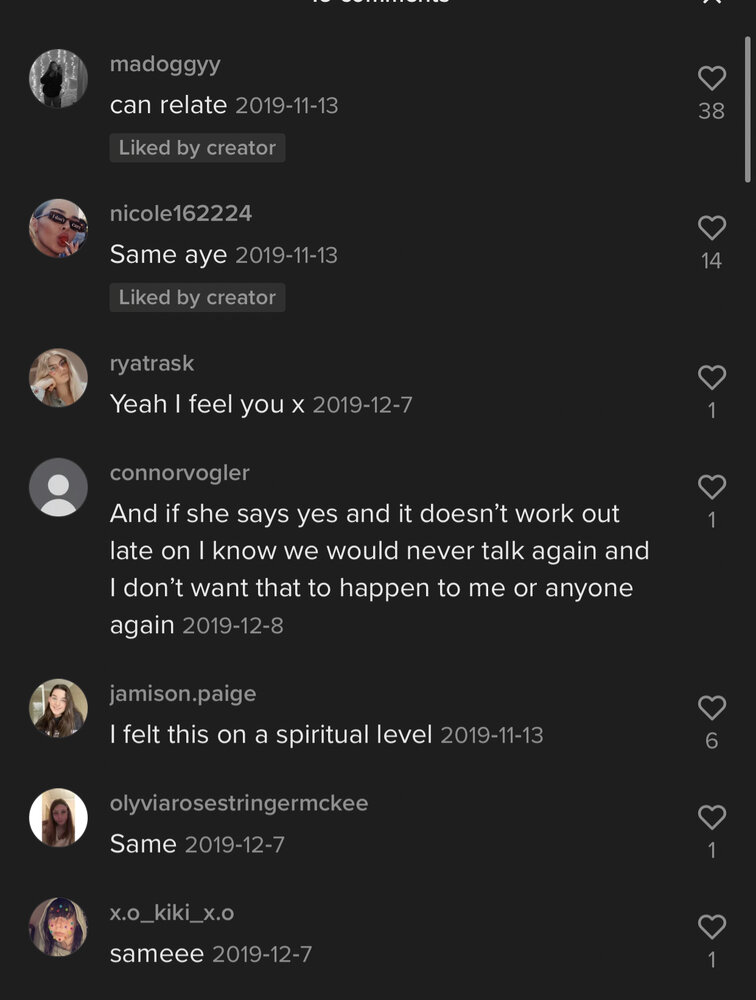The width and height of the screenshot is (756, 1000).
Task: Tap the username olyviarosestringermckee
Action: (238, 803)
